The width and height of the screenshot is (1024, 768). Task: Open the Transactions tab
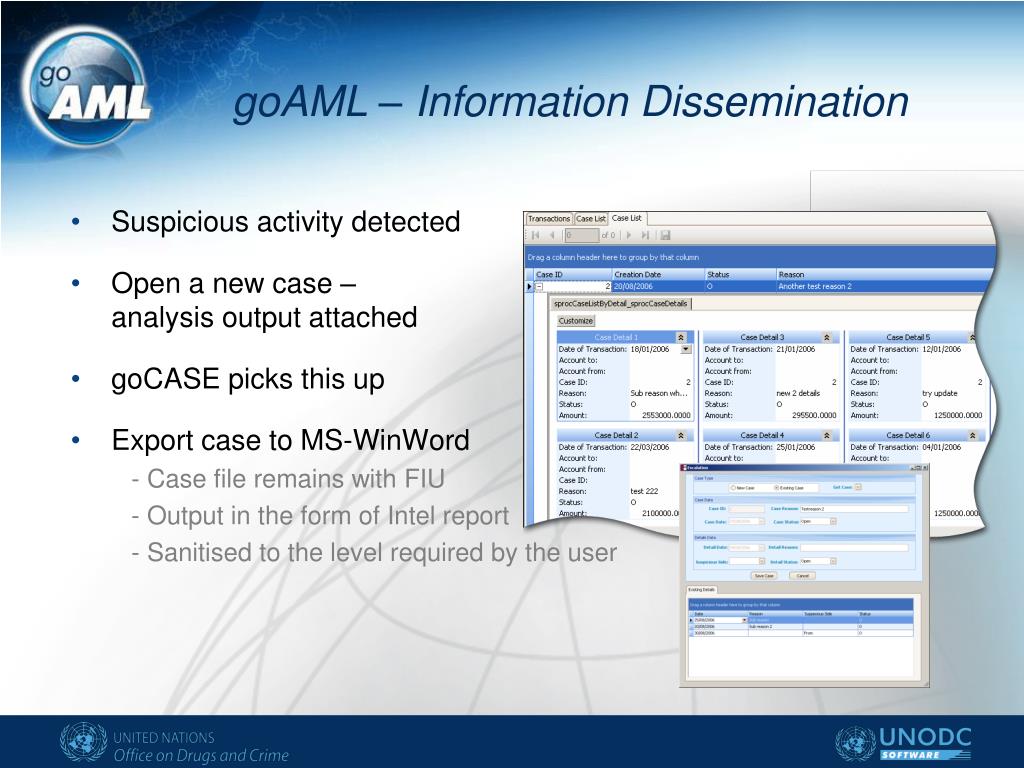coord(549,219)
